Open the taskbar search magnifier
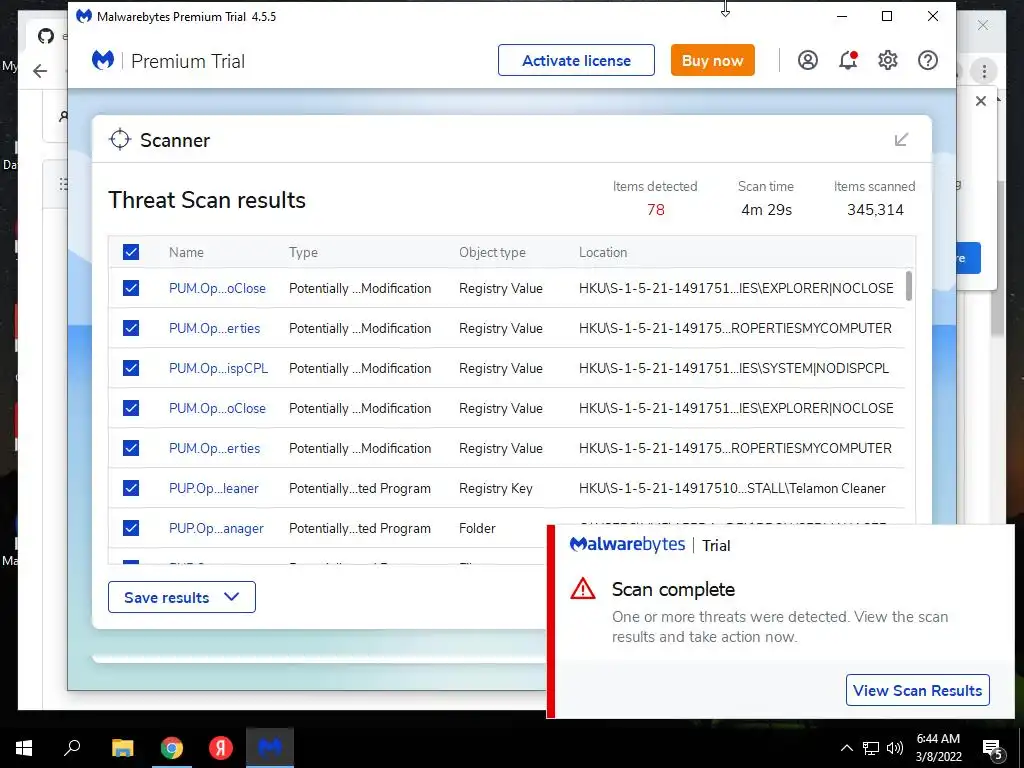 [x=72, y=748]
